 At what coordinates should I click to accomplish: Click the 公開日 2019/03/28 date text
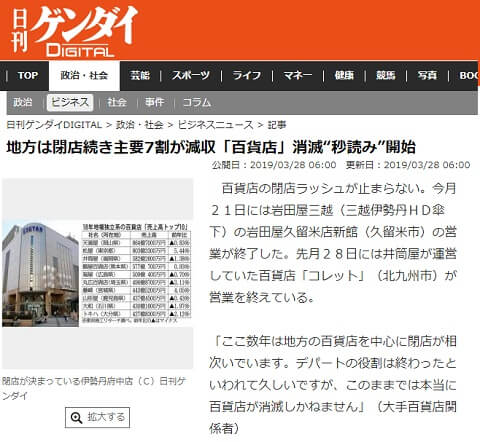(274, 165)
